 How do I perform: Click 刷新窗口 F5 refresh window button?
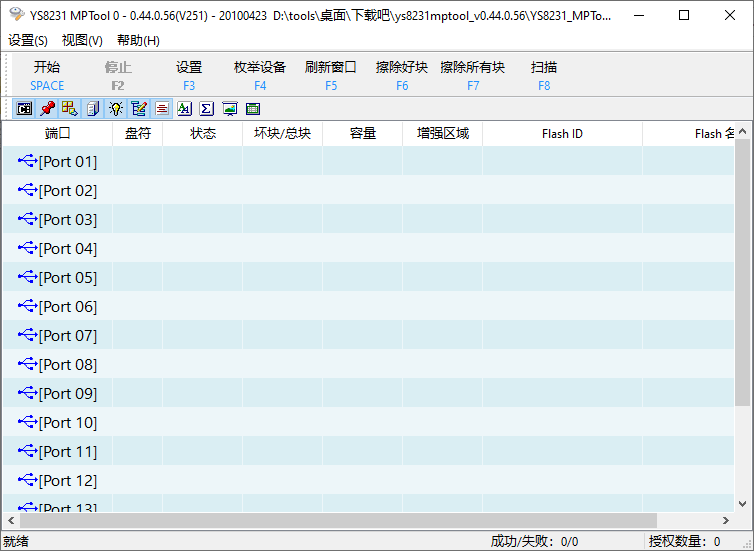331,75
